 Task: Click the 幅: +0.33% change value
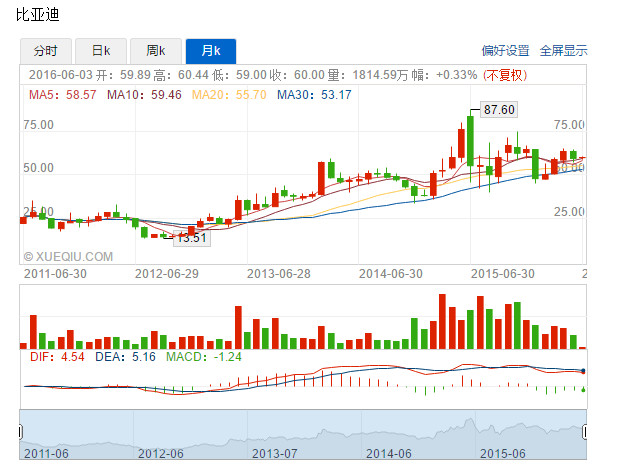pos(445,75)
